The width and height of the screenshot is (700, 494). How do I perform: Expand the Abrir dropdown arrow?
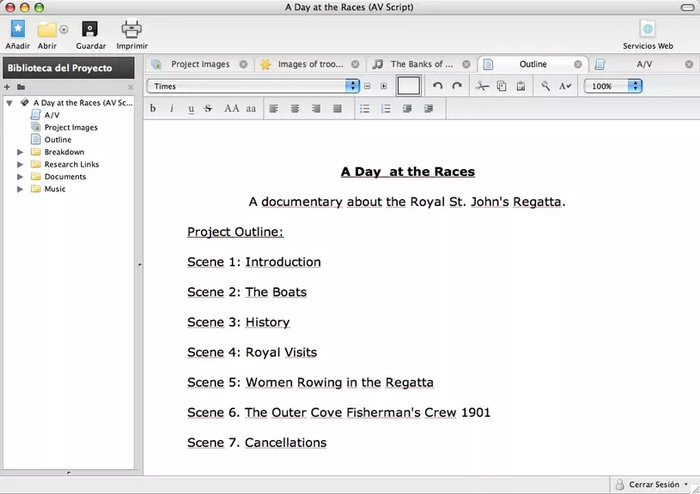[x=64, y=29]
